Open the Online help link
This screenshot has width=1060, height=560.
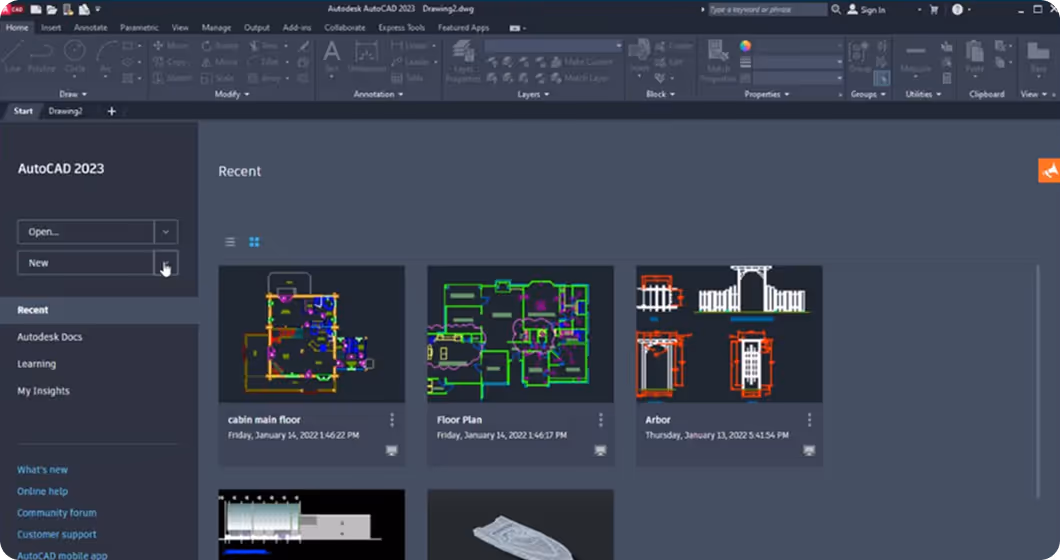(x=43, y=491)
